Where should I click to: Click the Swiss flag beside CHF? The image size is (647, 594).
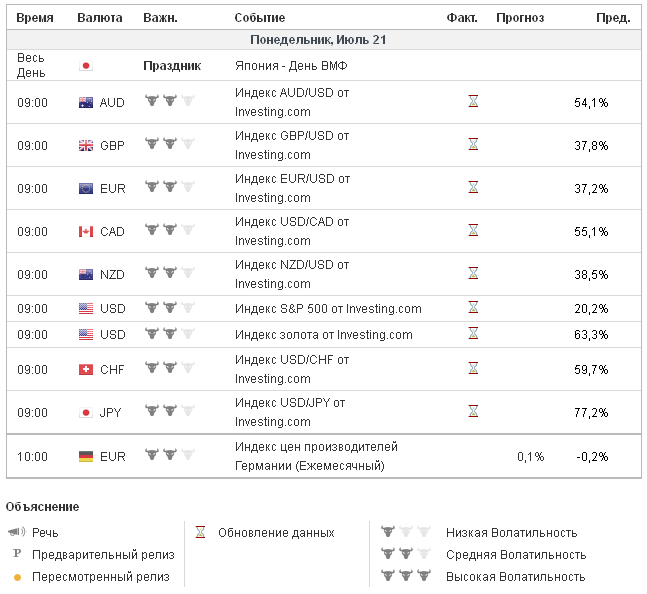point(86,370)
